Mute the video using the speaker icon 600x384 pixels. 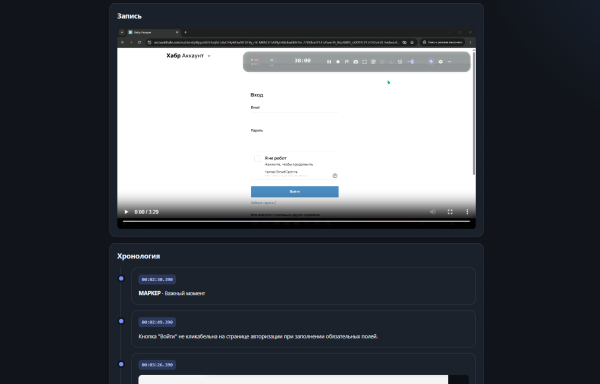point(433,212)
